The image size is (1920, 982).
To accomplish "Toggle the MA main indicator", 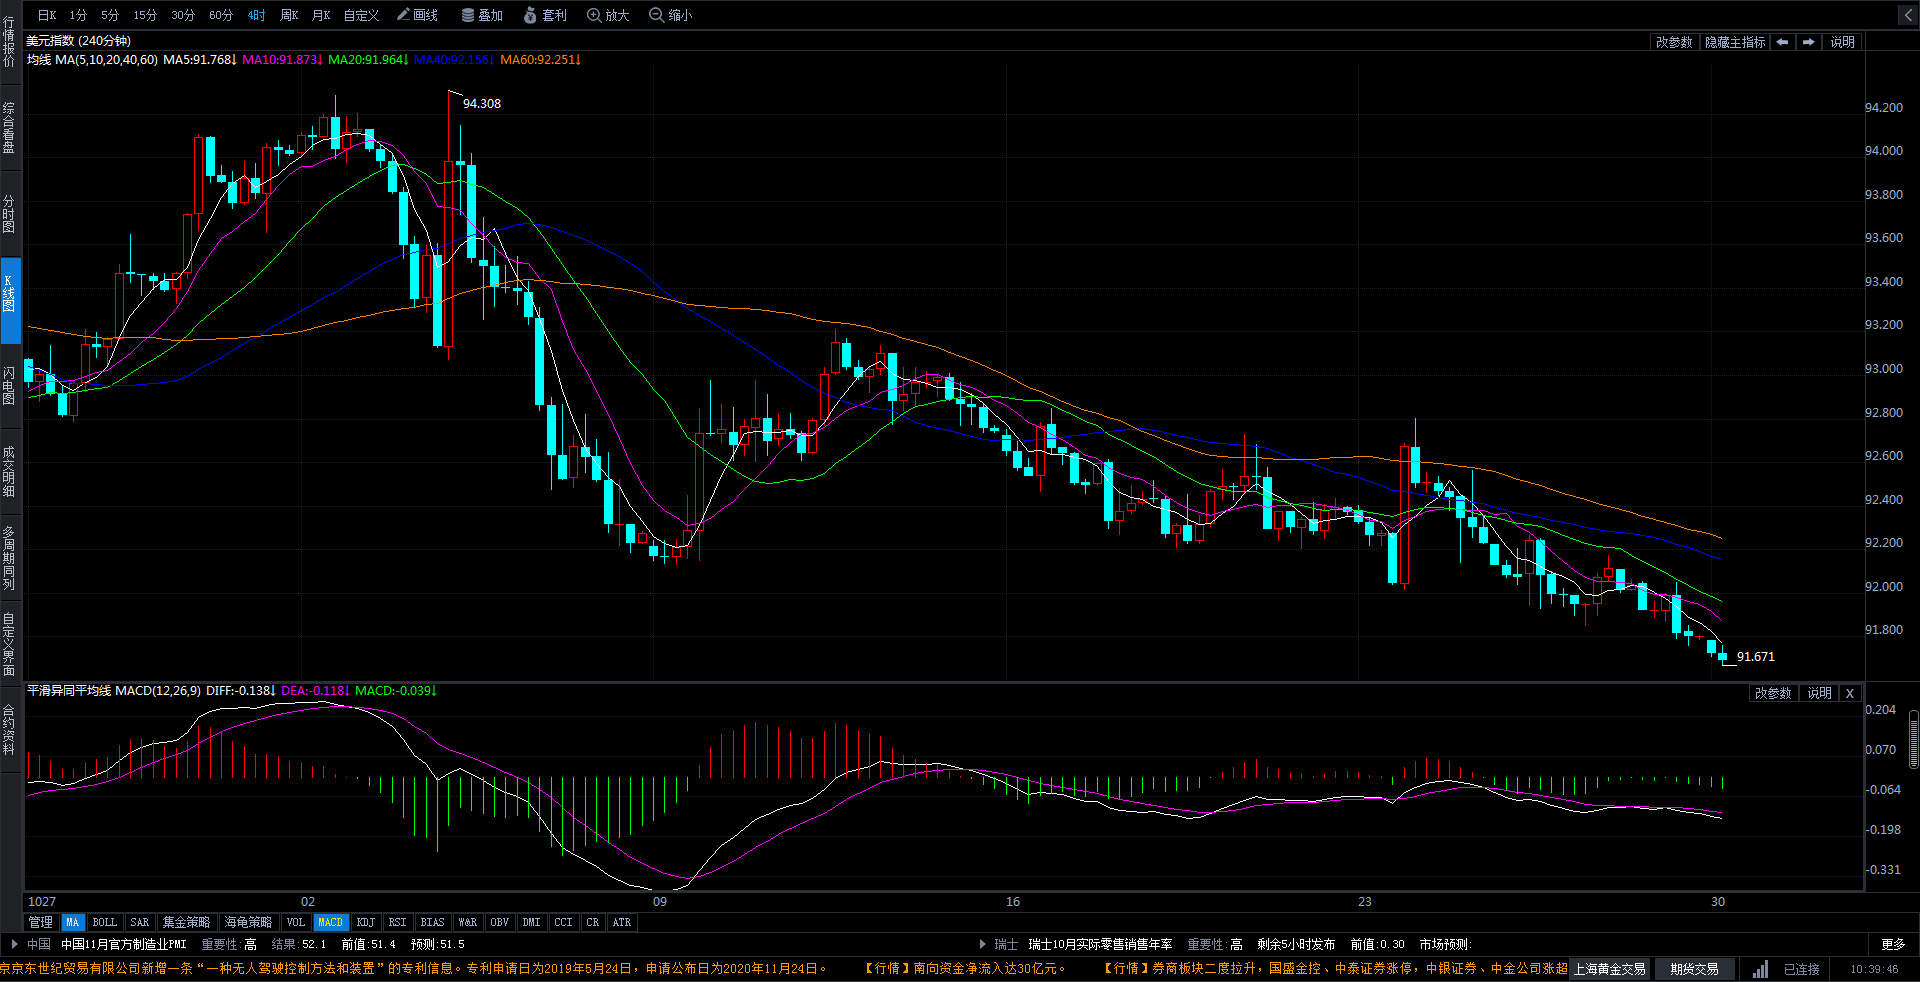I will pyautogui.click(x=72, y=922).
